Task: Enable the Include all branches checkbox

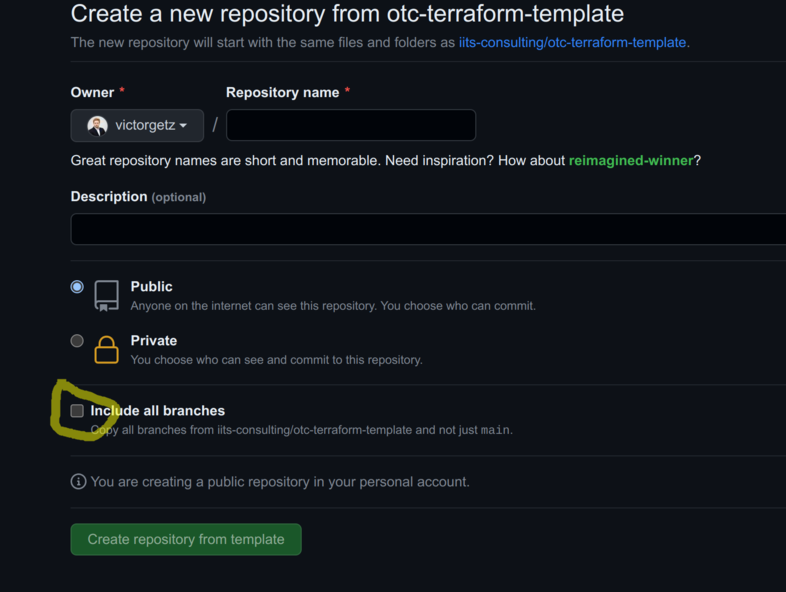Action: point(77,411)
